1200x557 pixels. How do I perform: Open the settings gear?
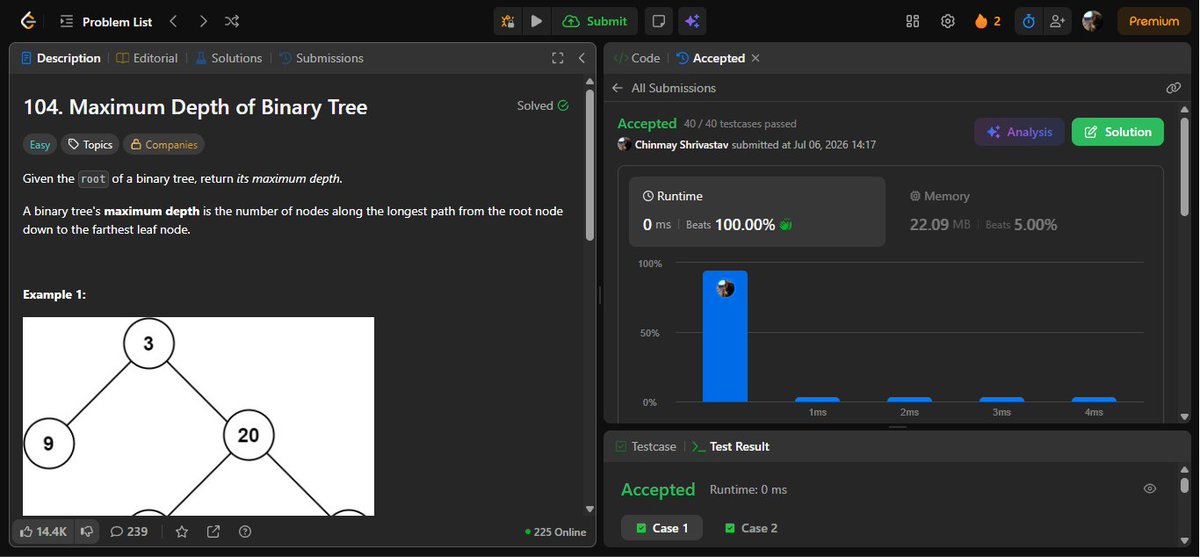click(x=947, y=21)
